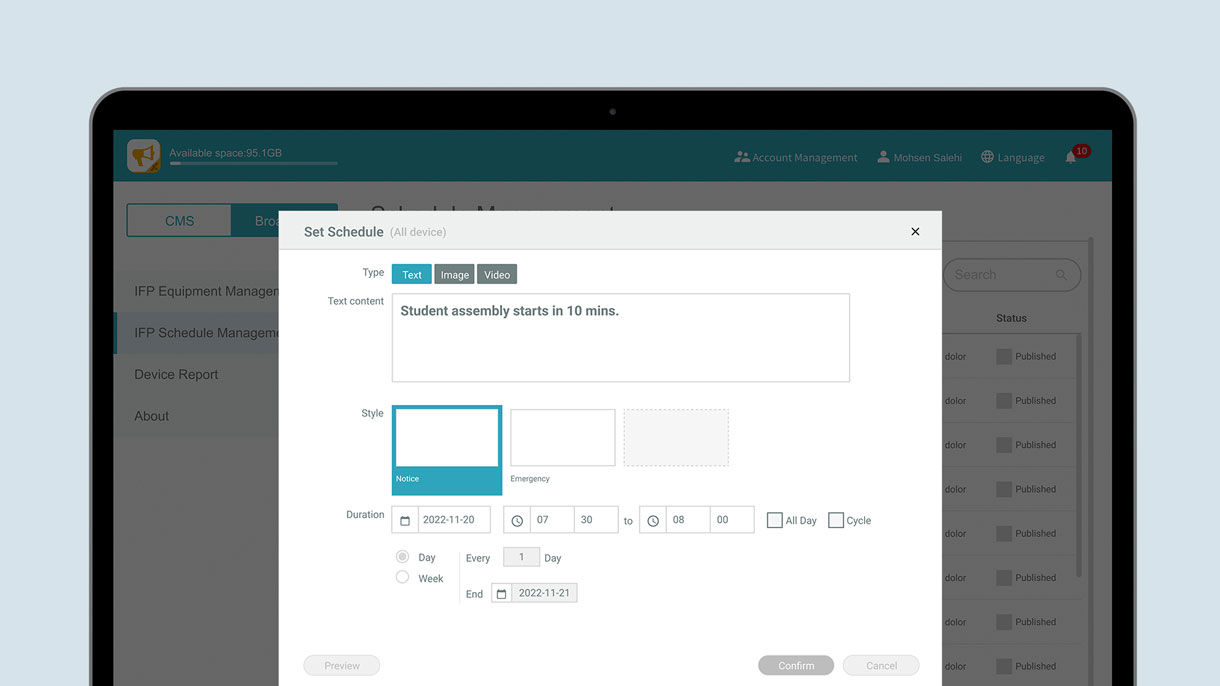The height and width of the screenshot is (686, 1220).
Task: Open Account Management in the header
Action: [796, 157]
